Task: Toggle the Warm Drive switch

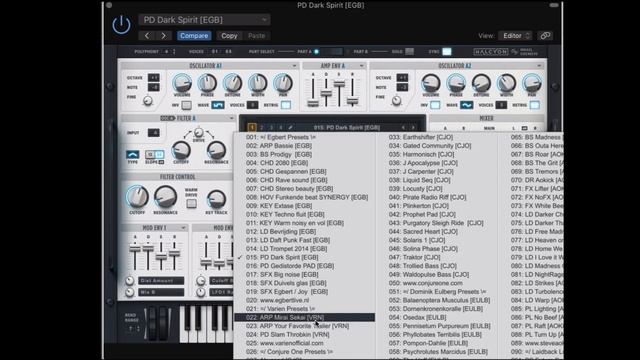Action: [x=191, y=203]
